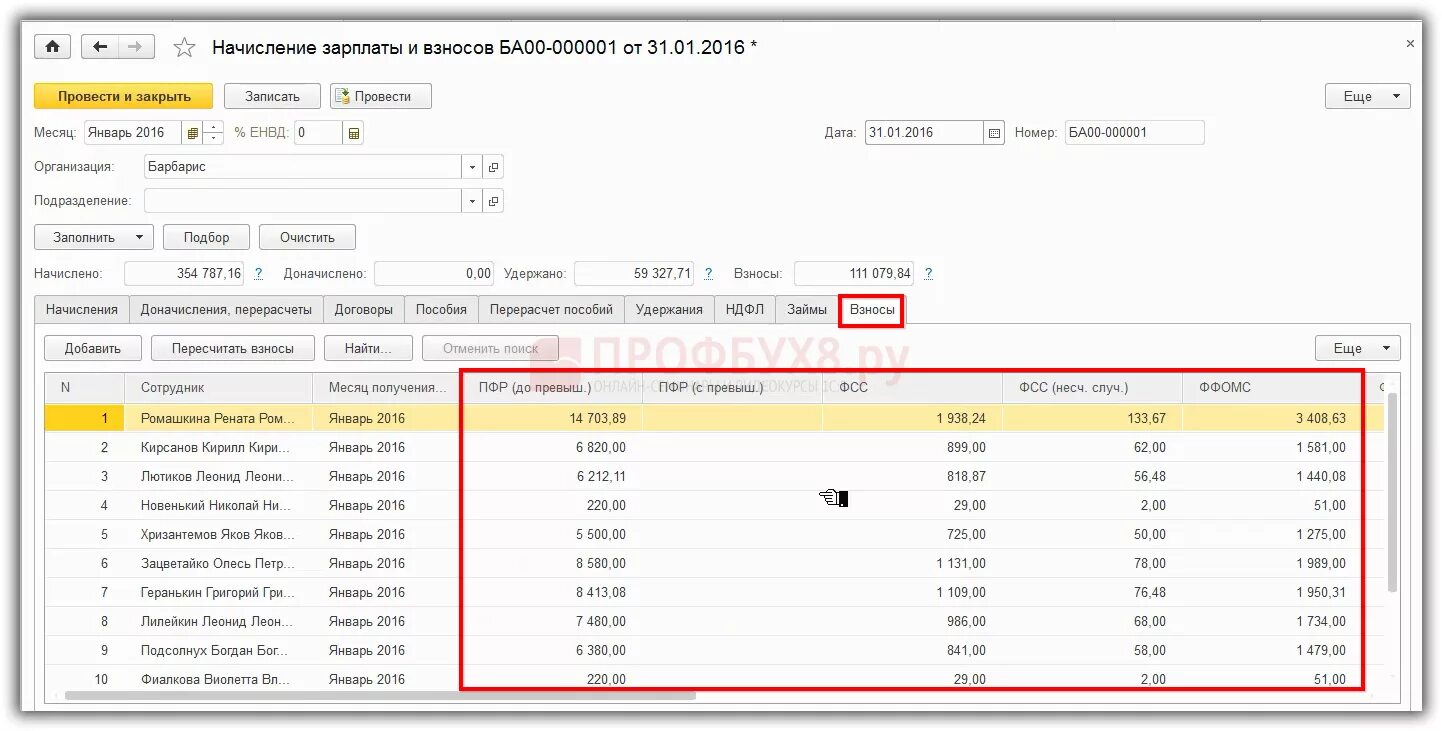This screenshot has height=731, width=1442.
Task: Click Пересчитать взносы button
Action: [x=233, y=349]
